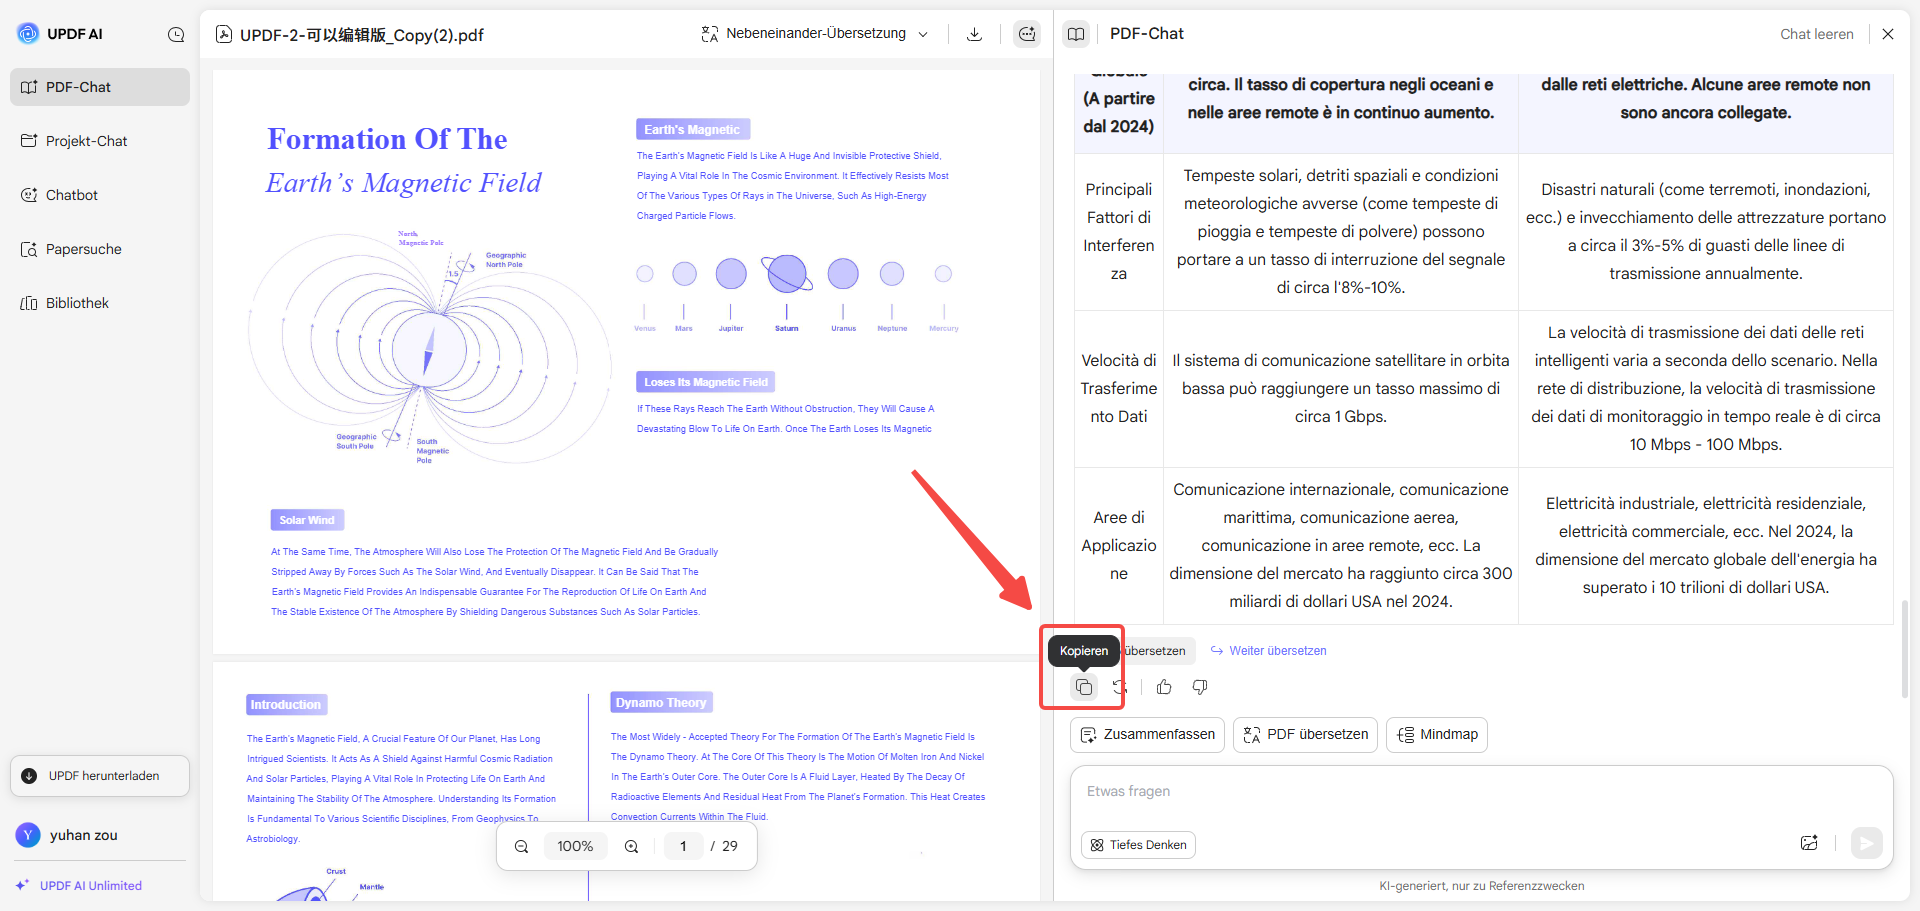Click Weiter übersetzen link

pyautogui.click(x=1269, y=651)
